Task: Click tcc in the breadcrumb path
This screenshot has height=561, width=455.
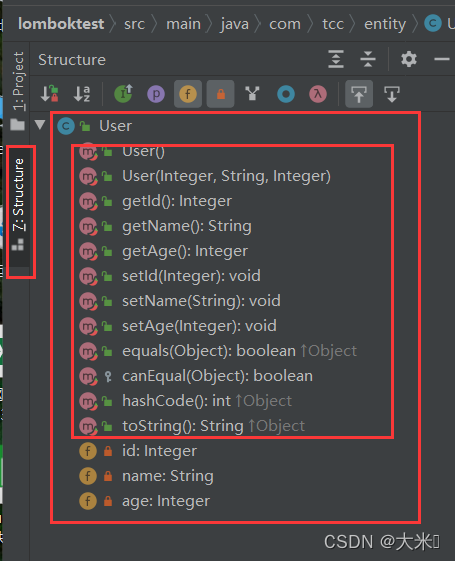Action: point(333,24)
